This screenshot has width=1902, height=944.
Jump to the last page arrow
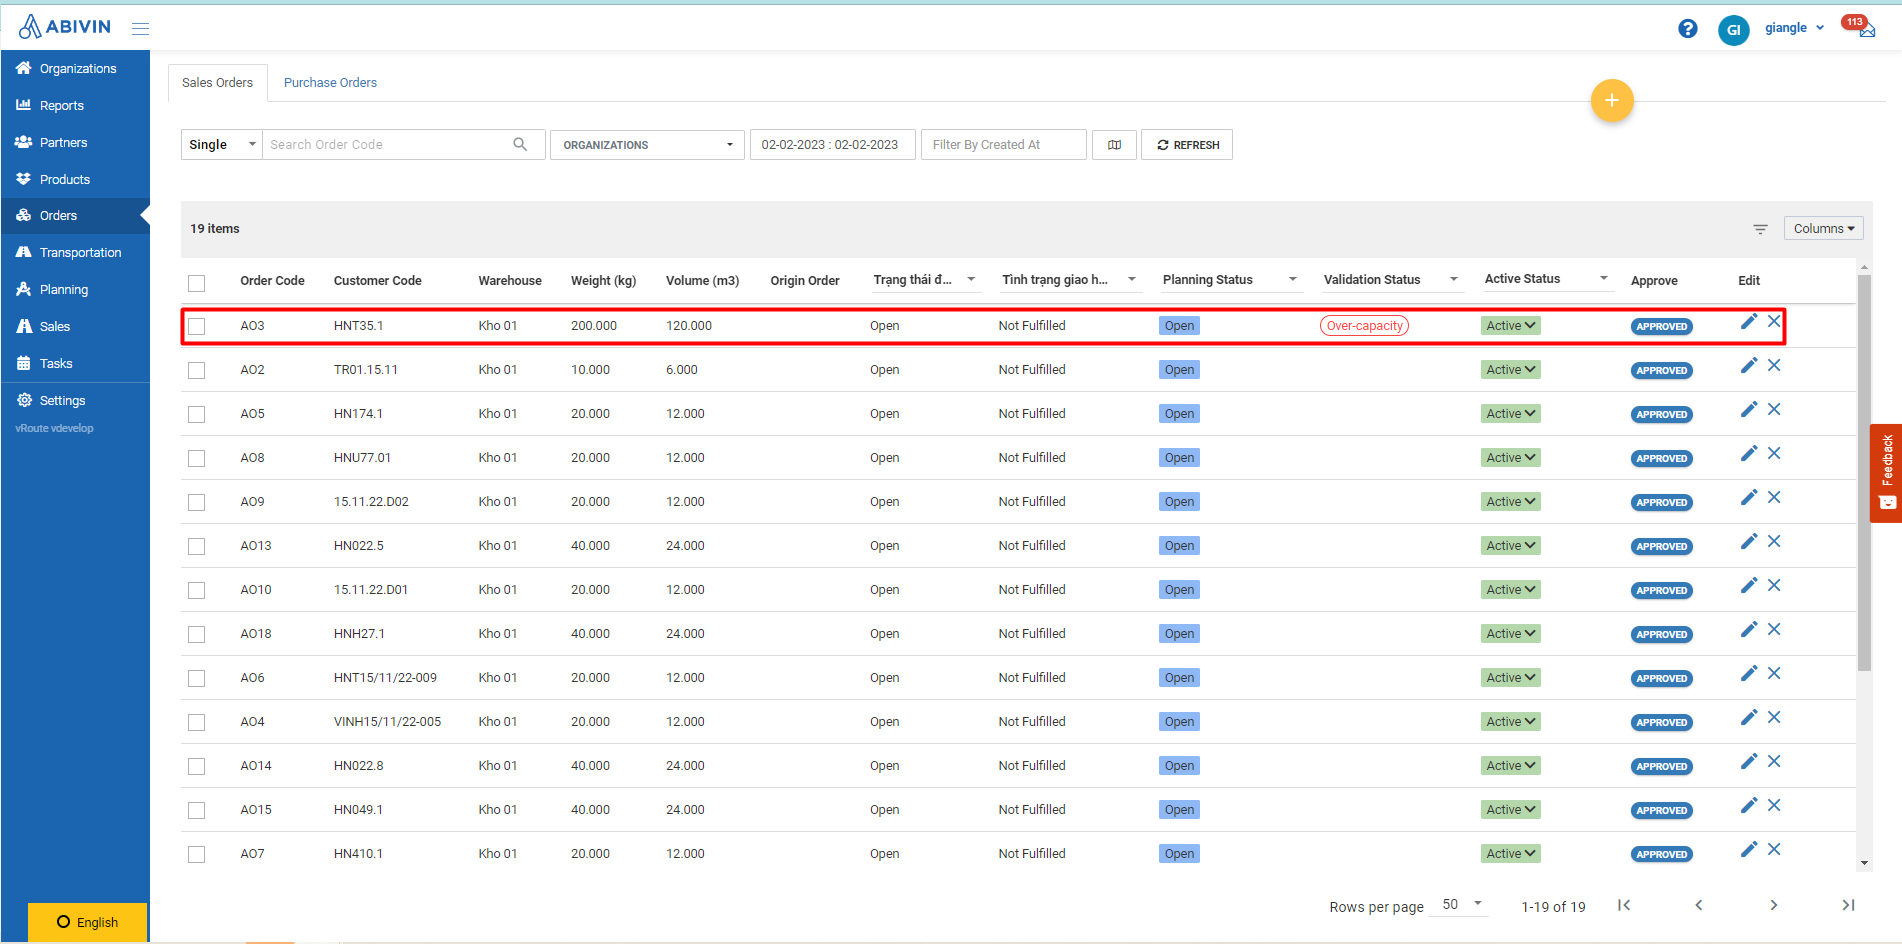[x=1848, y=905]
